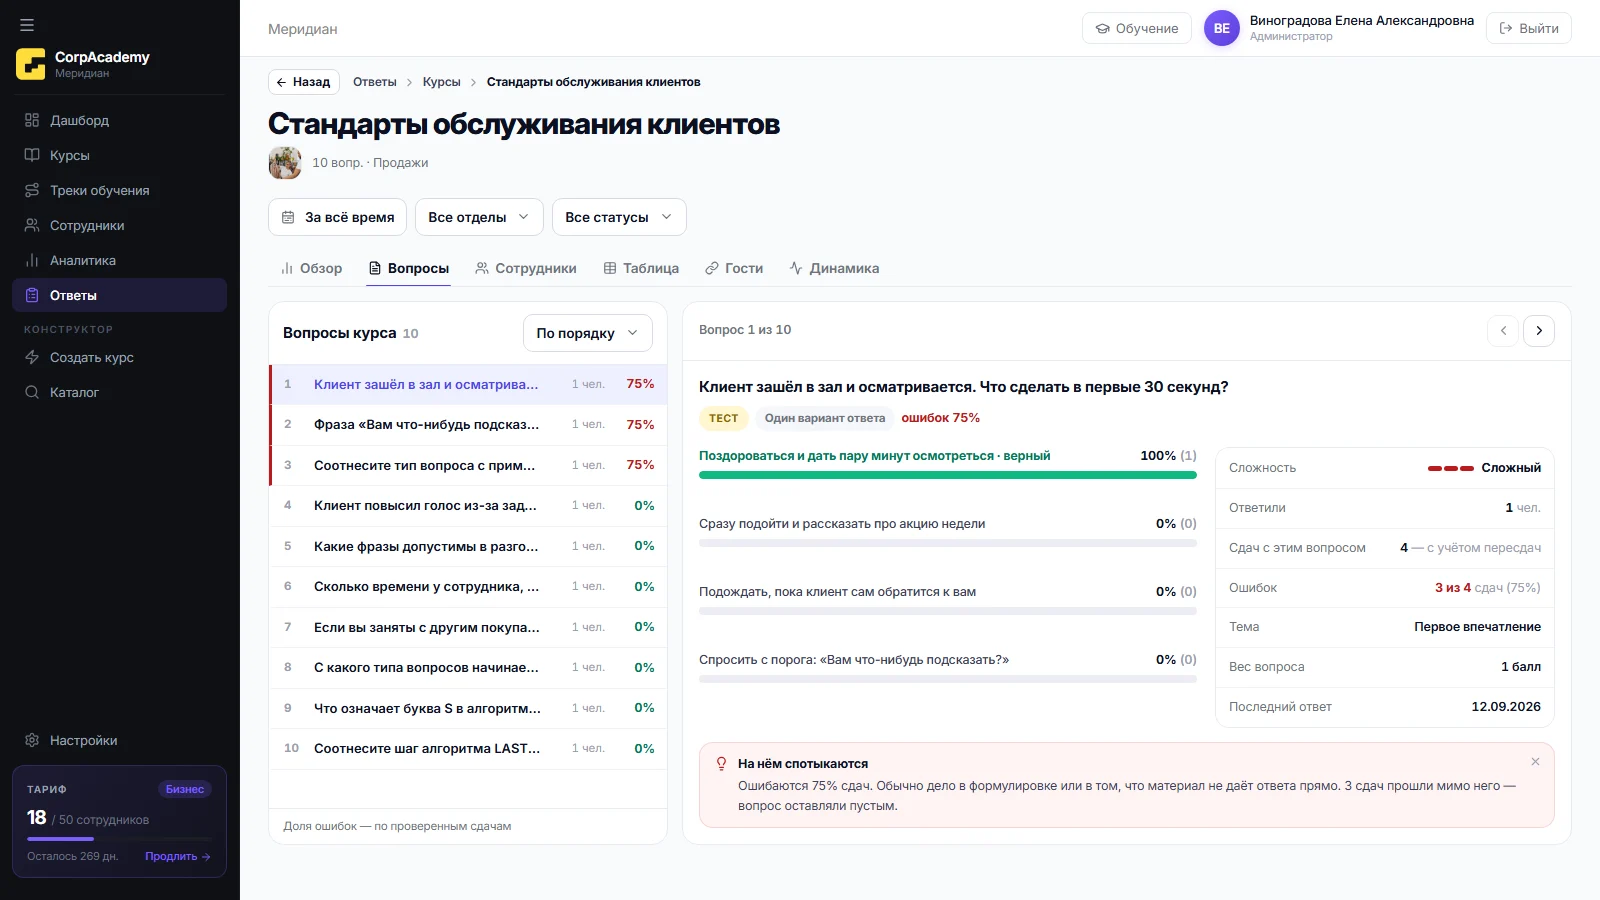
Task: Click the Обучение button in the header
Action: (1136, 28)
